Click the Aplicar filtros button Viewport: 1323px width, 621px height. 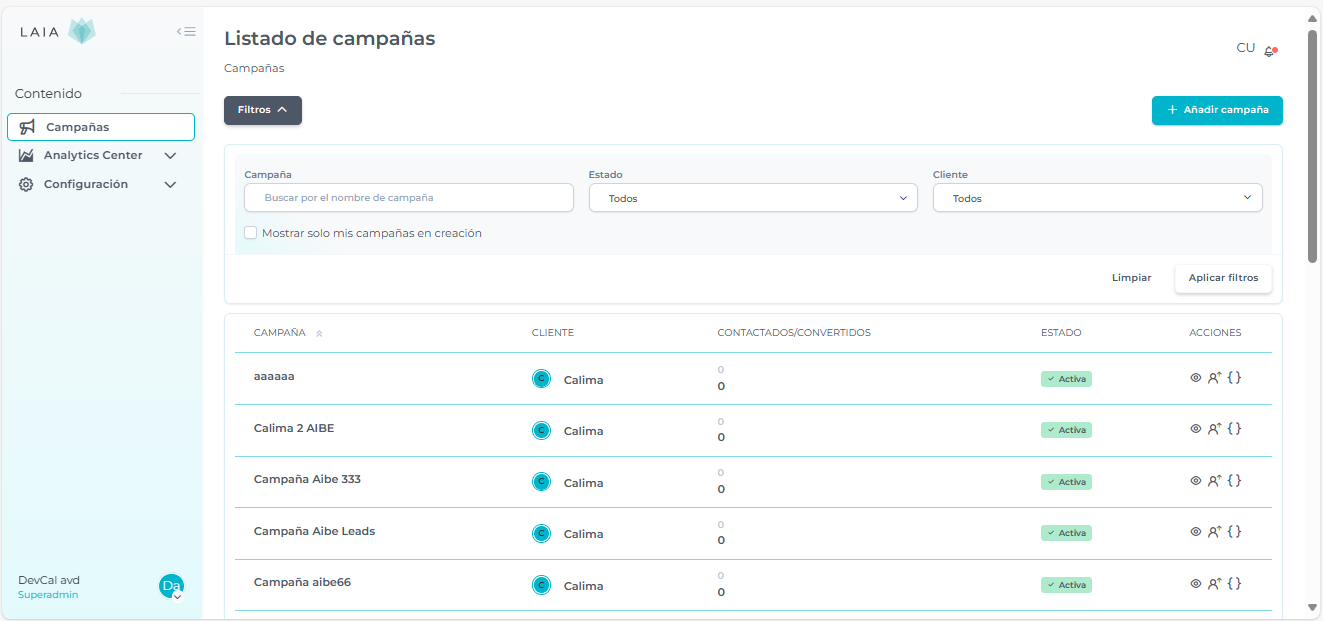click(1223, 278)
